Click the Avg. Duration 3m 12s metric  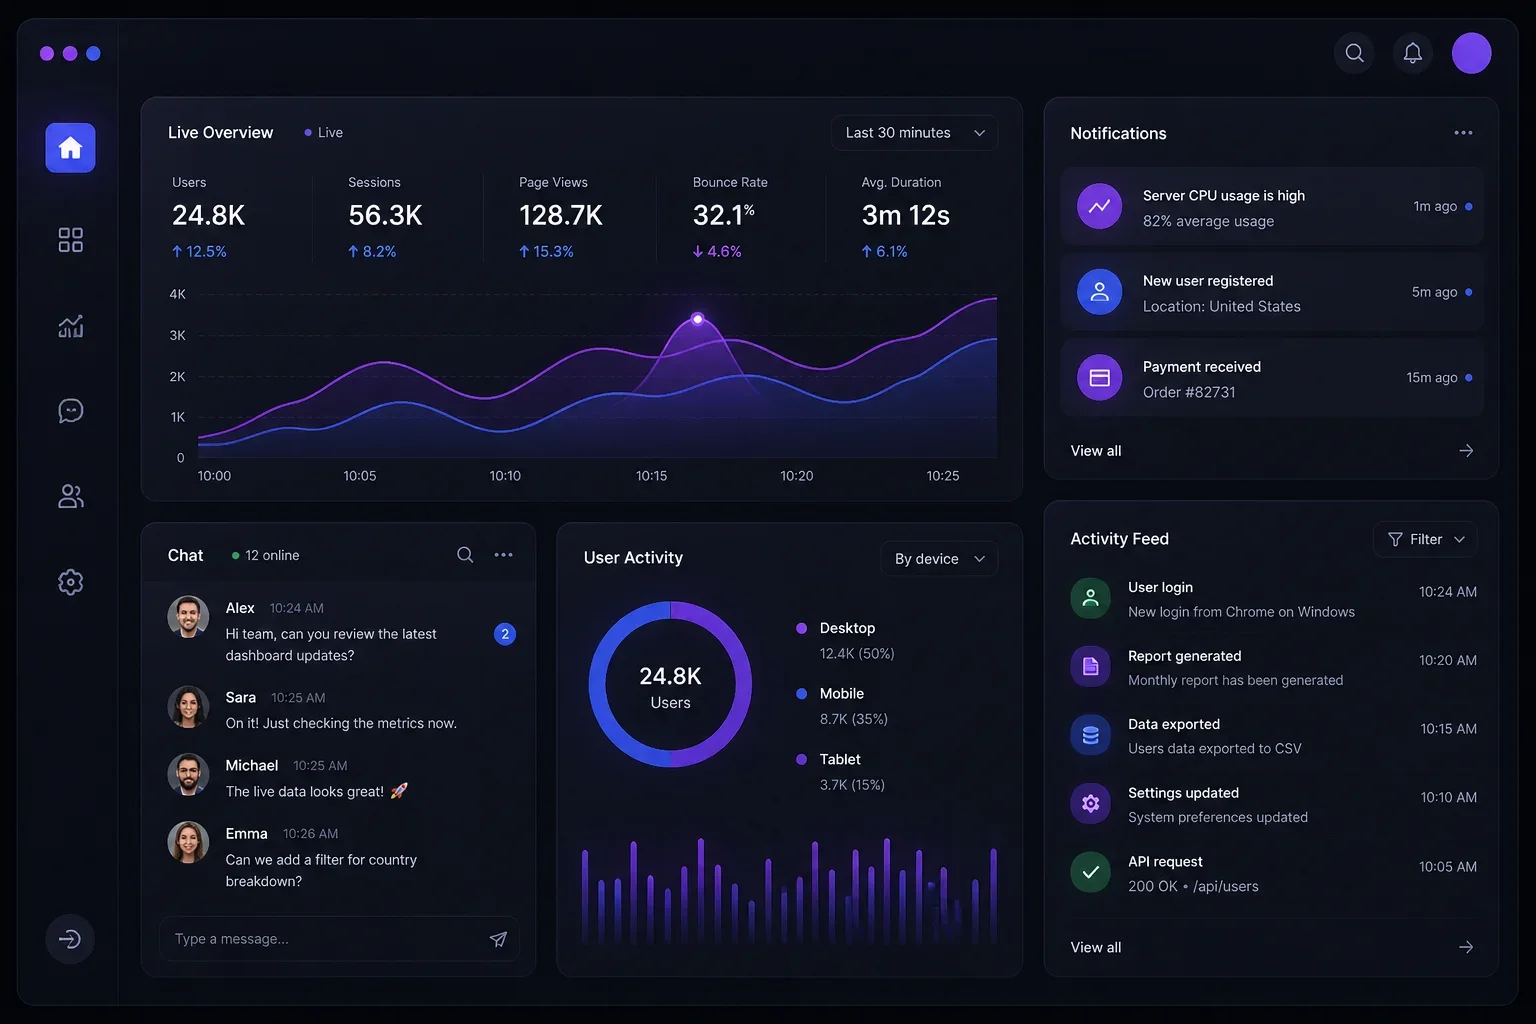coord(905,216)
